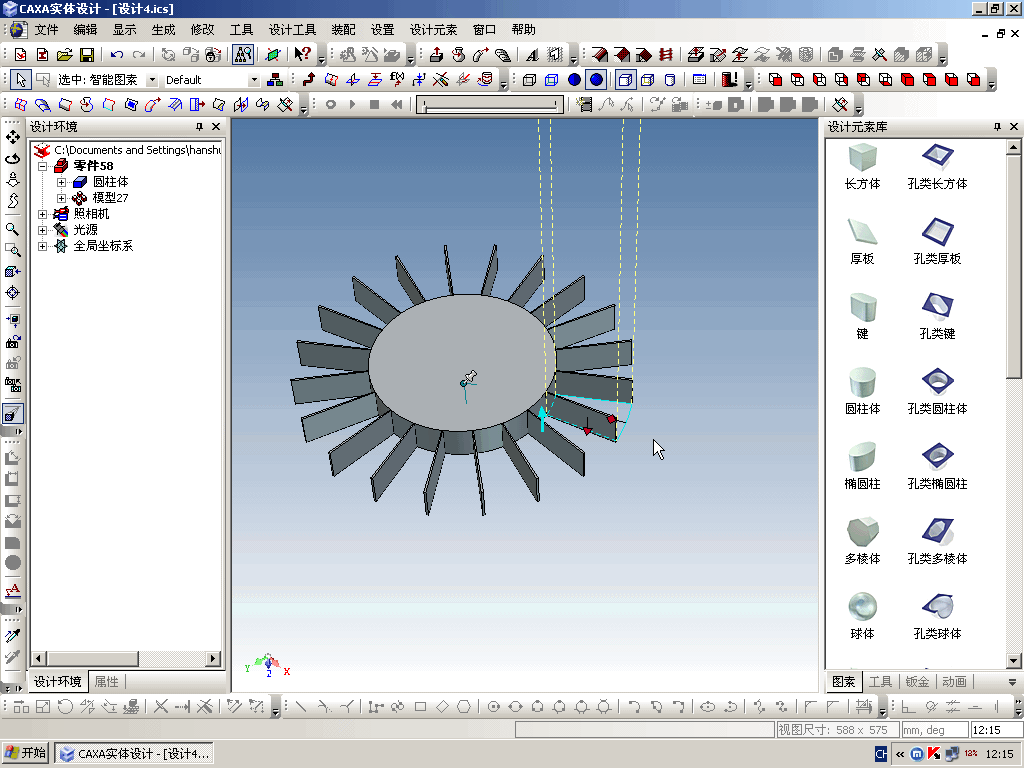The height and width of the screenshot is (768, 1024).
Task: Click the selection arrow tool
Action: click(x=21, y=80)
